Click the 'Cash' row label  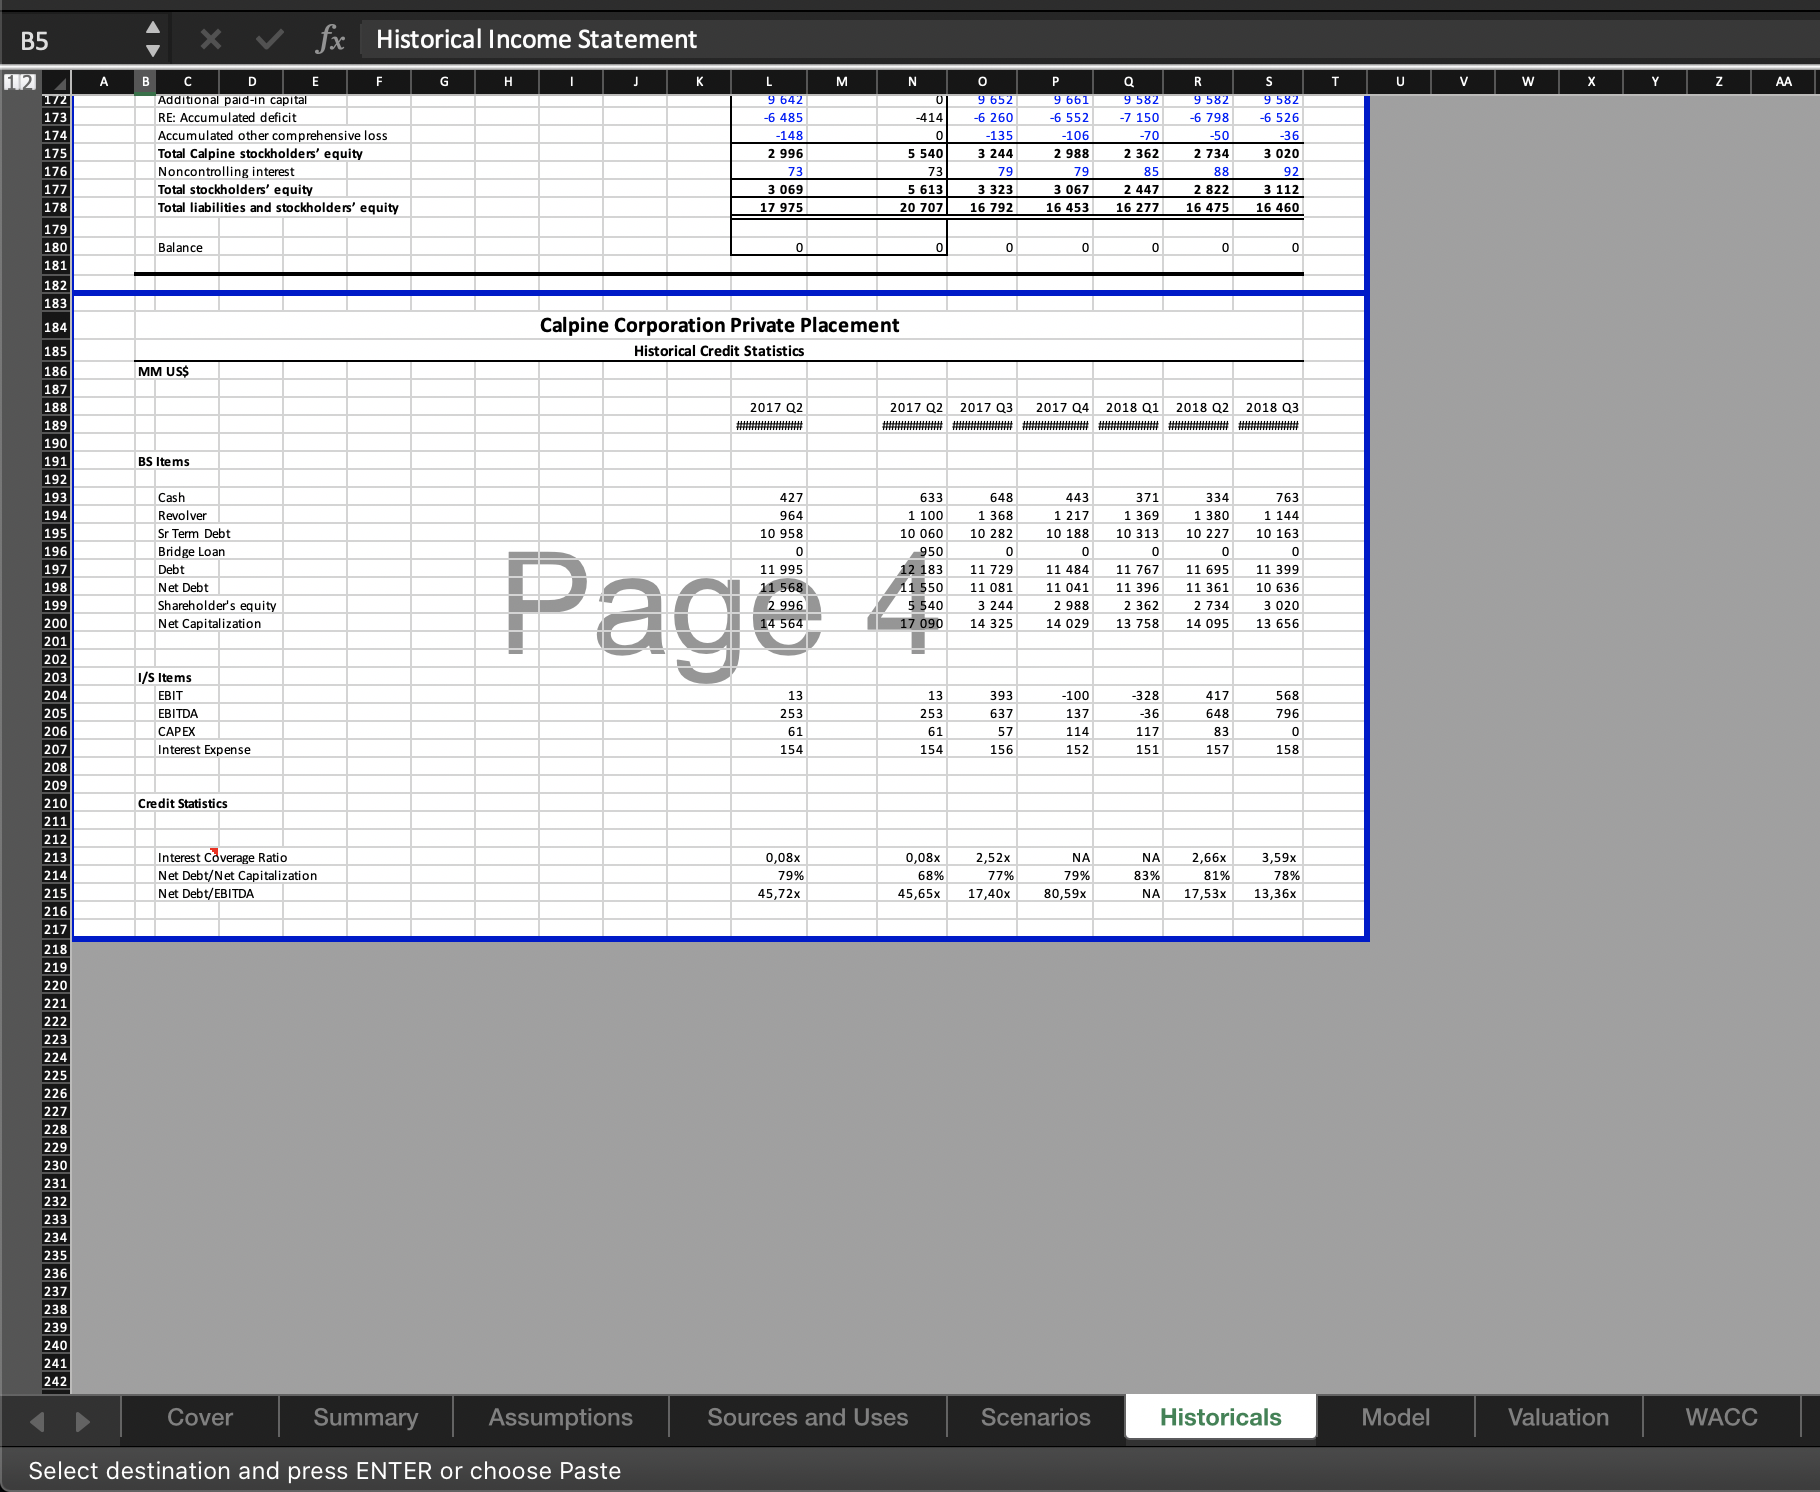coord(171,497)
